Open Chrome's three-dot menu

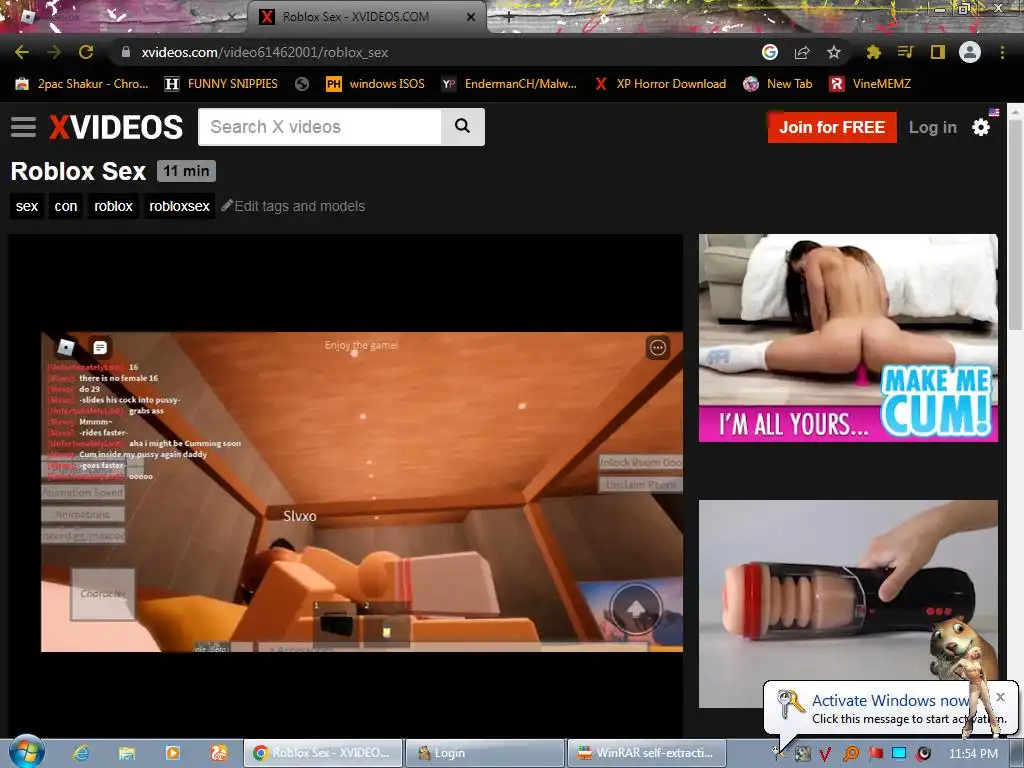tap(1002, 52)
